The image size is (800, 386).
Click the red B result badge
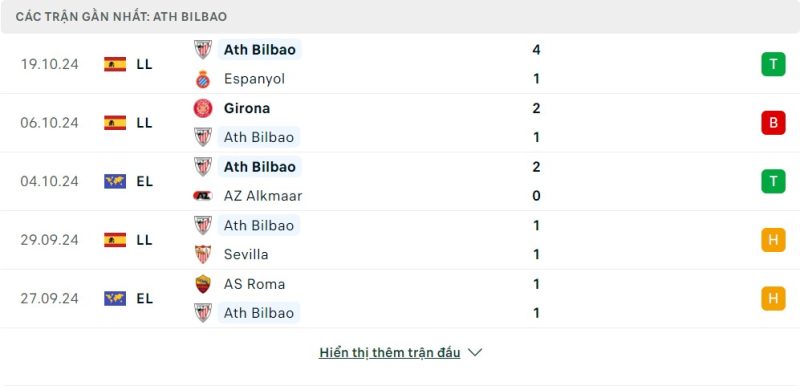[x=773, y=123]
